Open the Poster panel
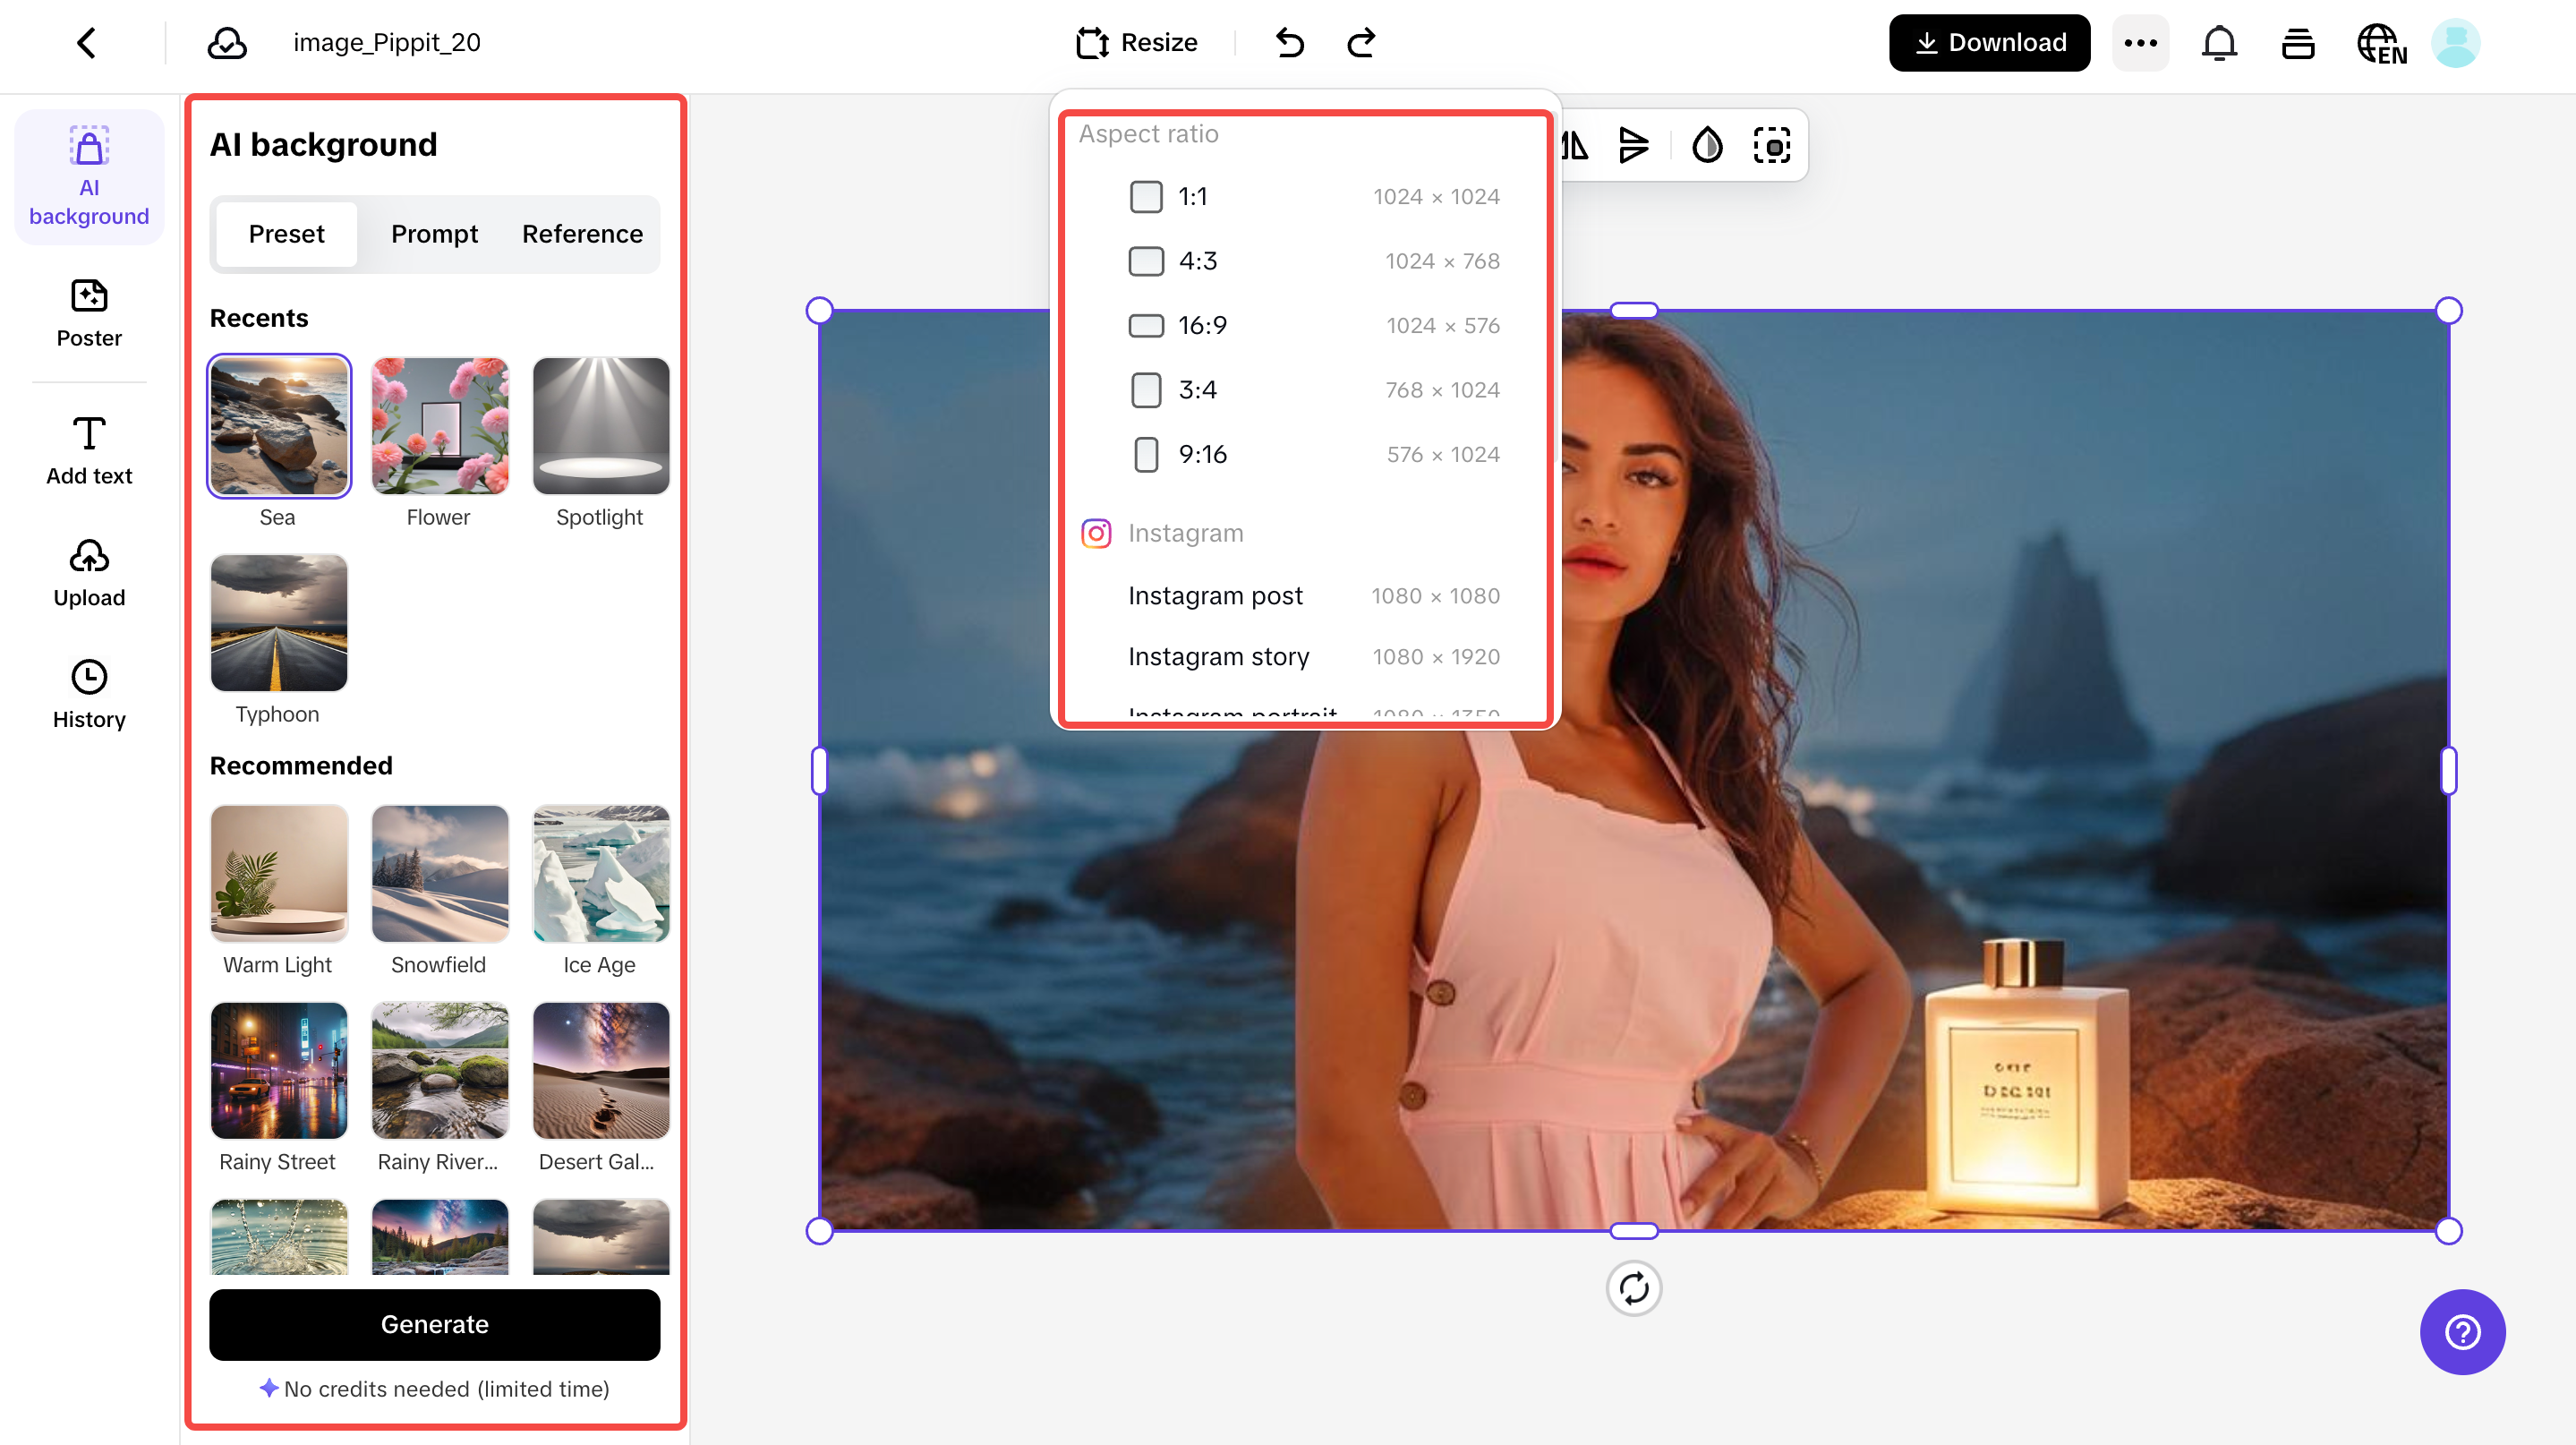This screenshot has width=2576, height=1445. point(89,313)
